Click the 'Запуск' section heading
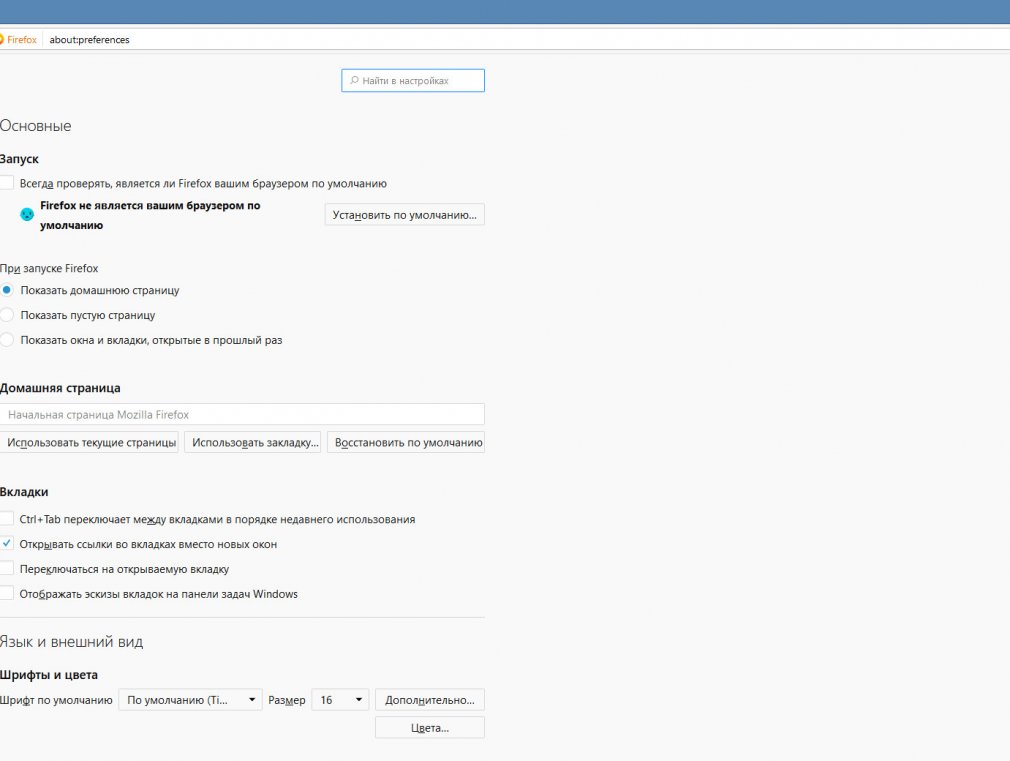This screenshot has height=761, width=1010. (19, 159)
